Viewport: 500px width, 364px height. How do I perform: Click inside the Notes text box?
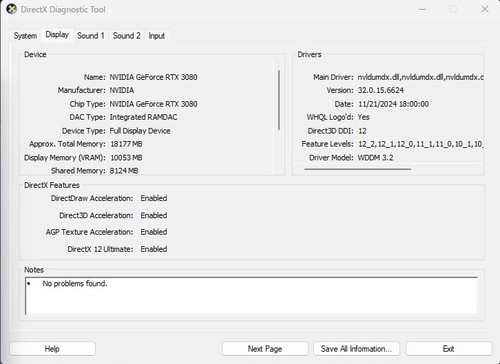pyautogui.click(x=252, y=296)
